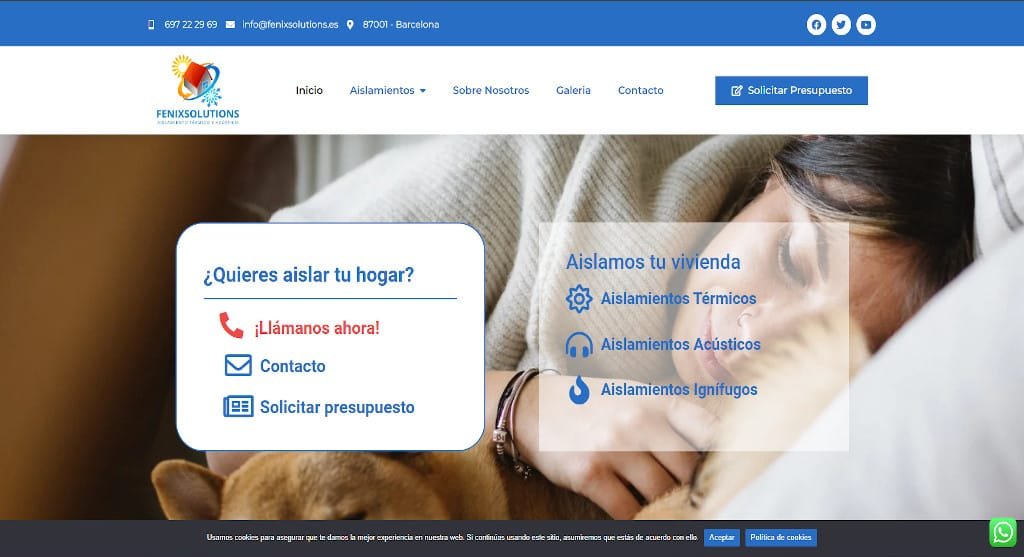Expand the Aislamientos dropdown menu

pos(388,90)
